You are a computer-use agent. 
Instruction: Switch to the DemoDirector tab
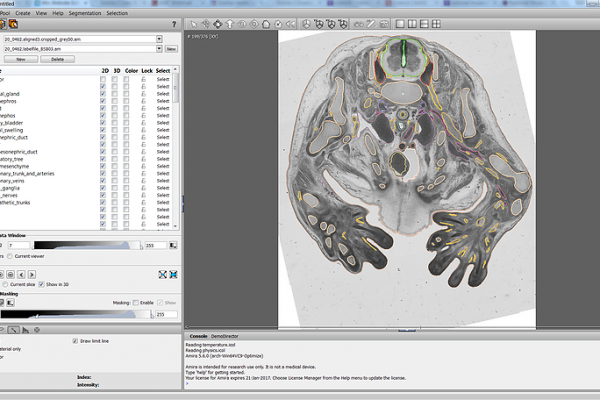(x=226, y=336)
